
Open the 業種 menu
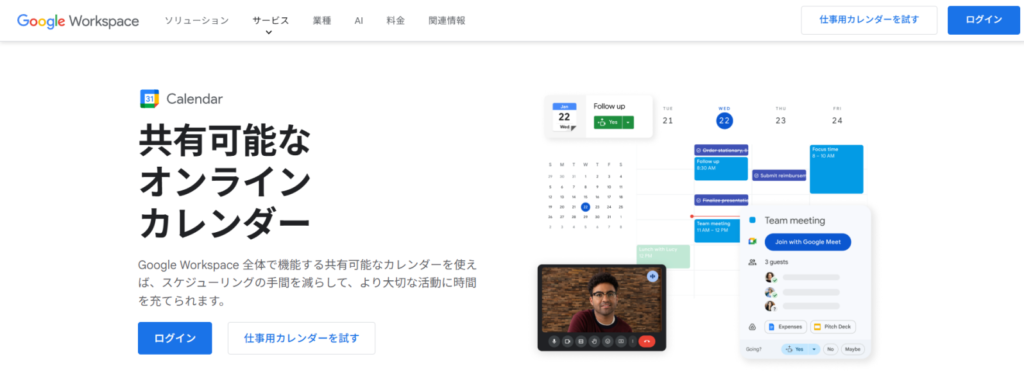tap(322, 21)
